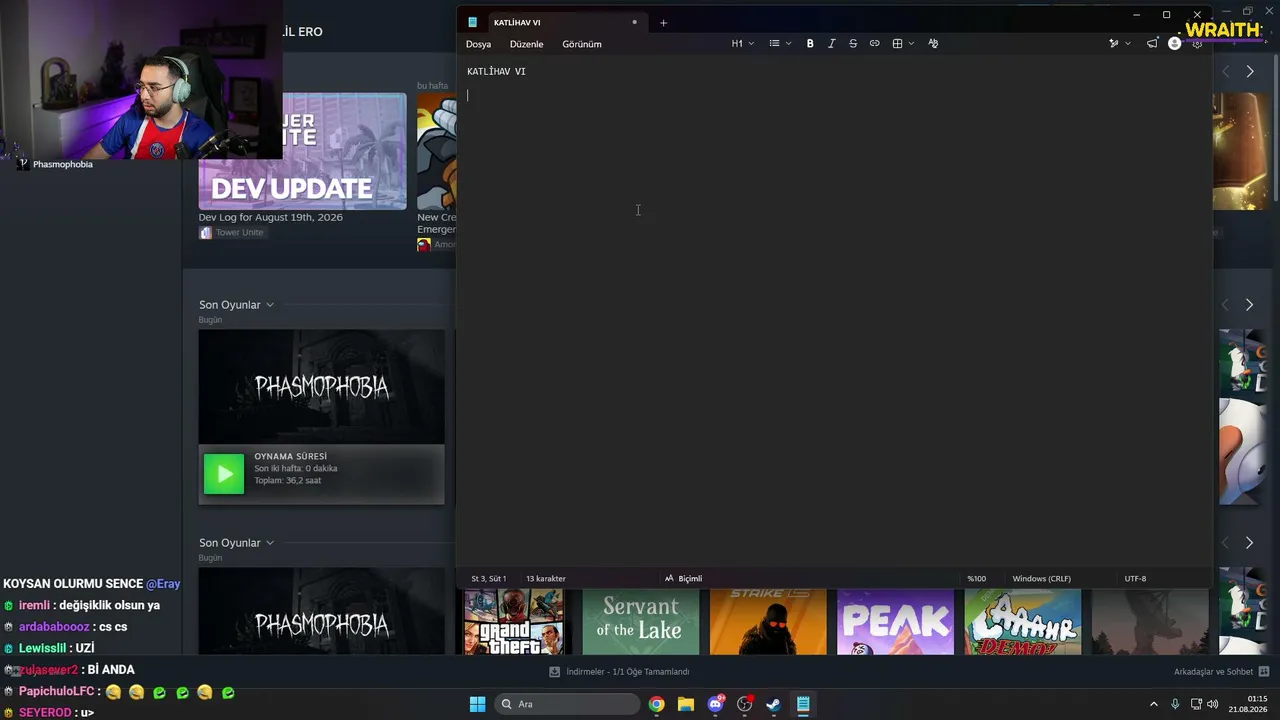Click the taskbar app with red notification dot
The image size is (1280, 720).
(744, 704)
